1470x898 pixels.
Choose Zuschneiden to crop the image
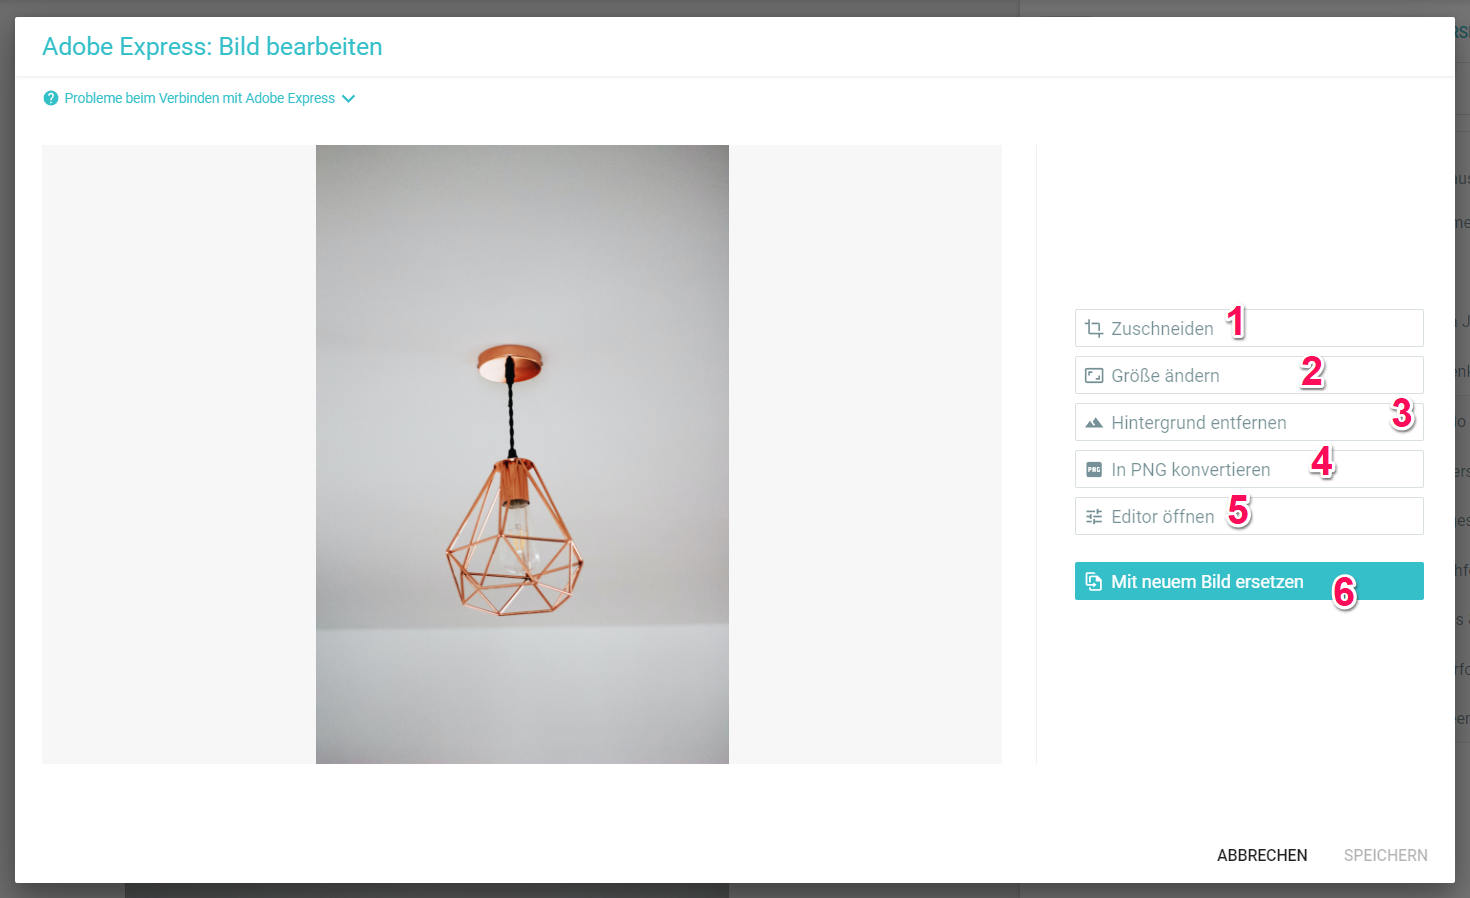pyautogui.click(x=1249, y=328)
